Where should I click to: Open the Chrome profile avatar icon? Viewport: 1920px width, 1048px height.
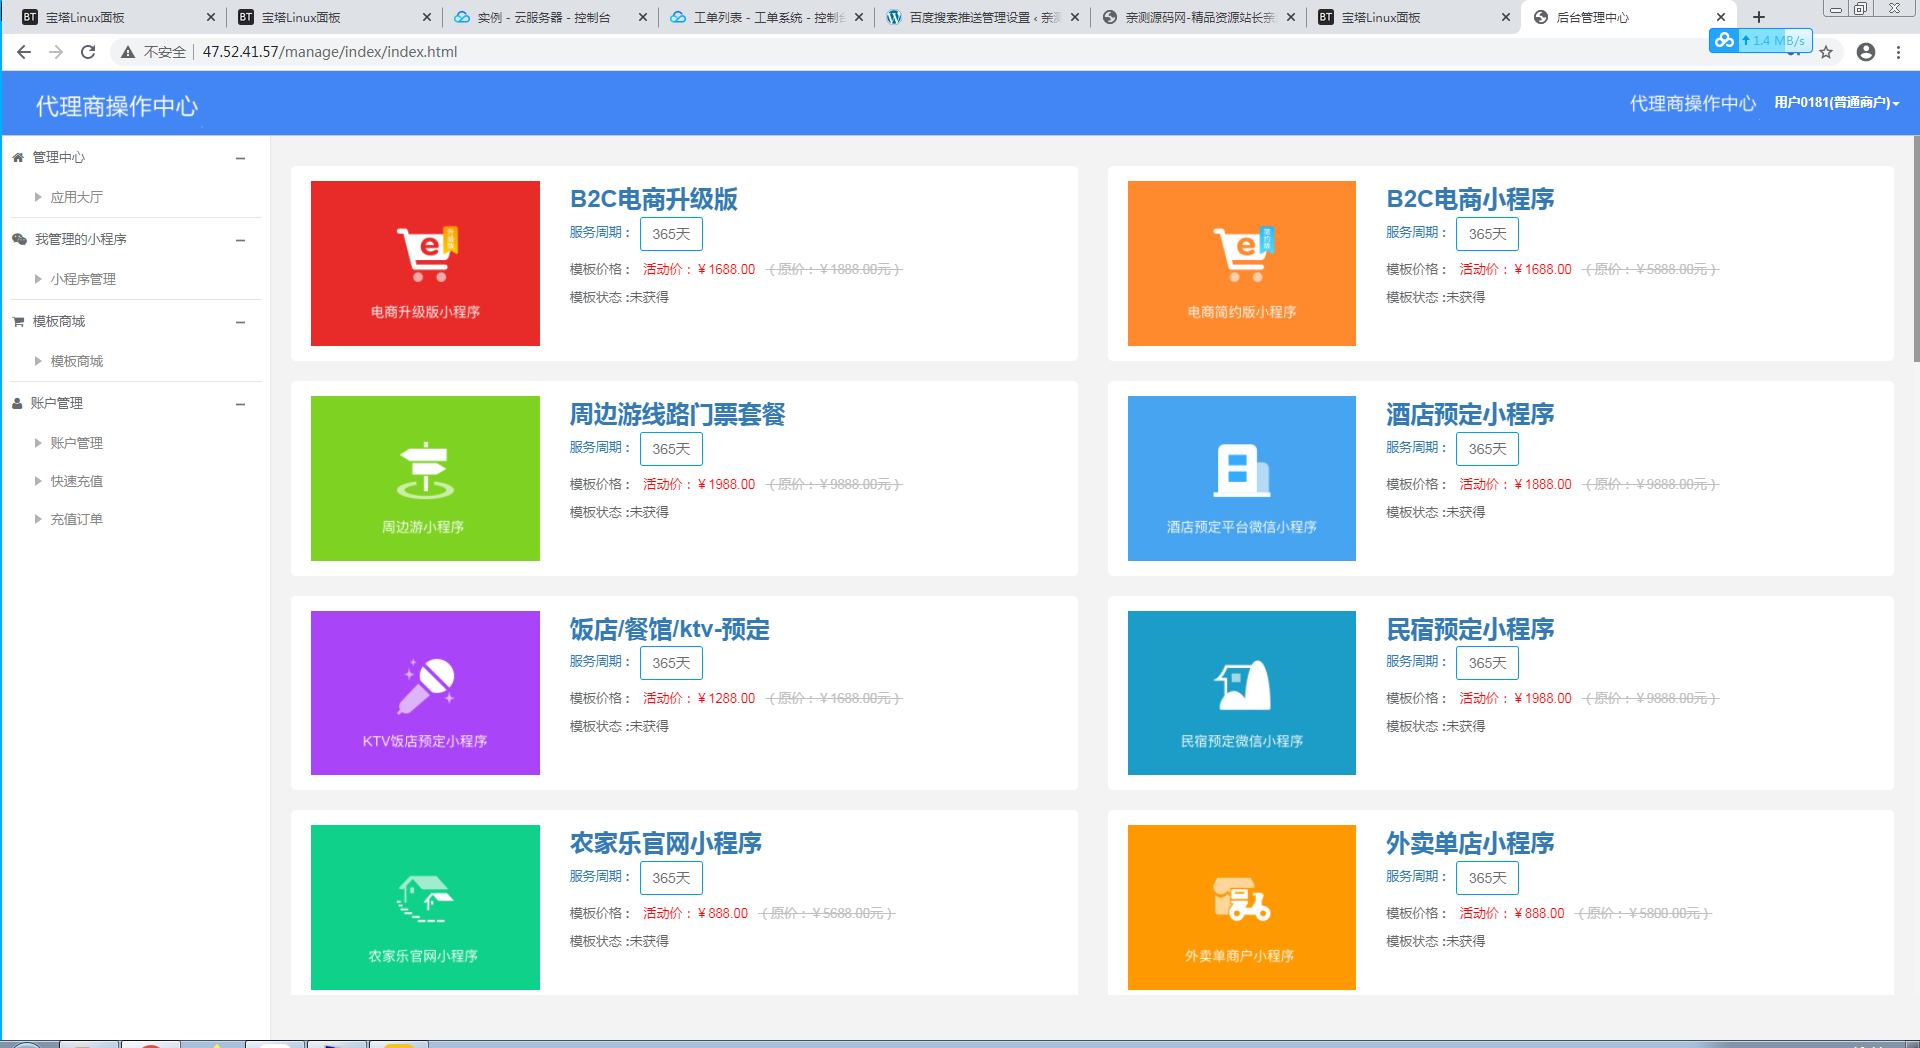(x=1866, y=52)
